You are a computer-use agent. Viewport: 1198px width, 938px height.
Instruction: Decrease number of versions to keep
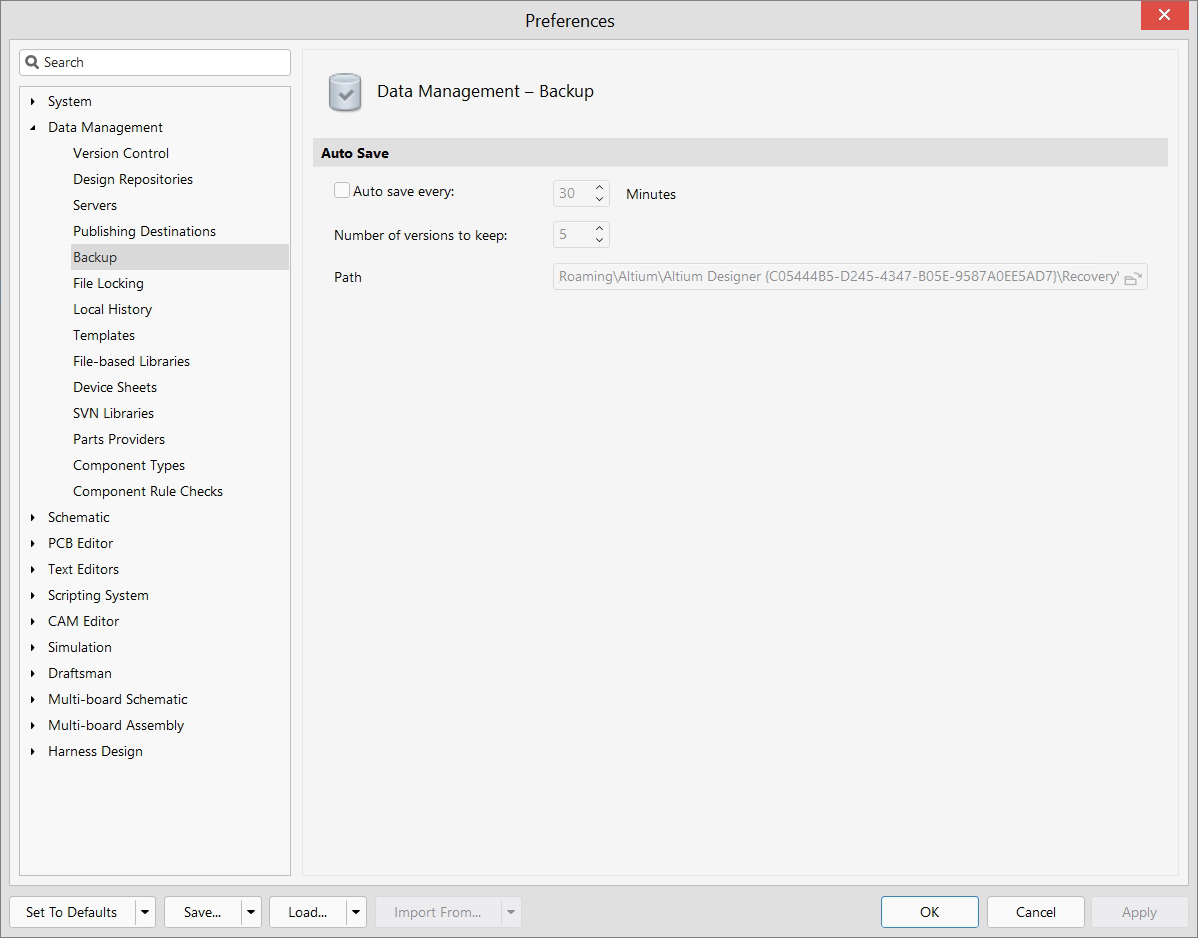click(600, 240)
